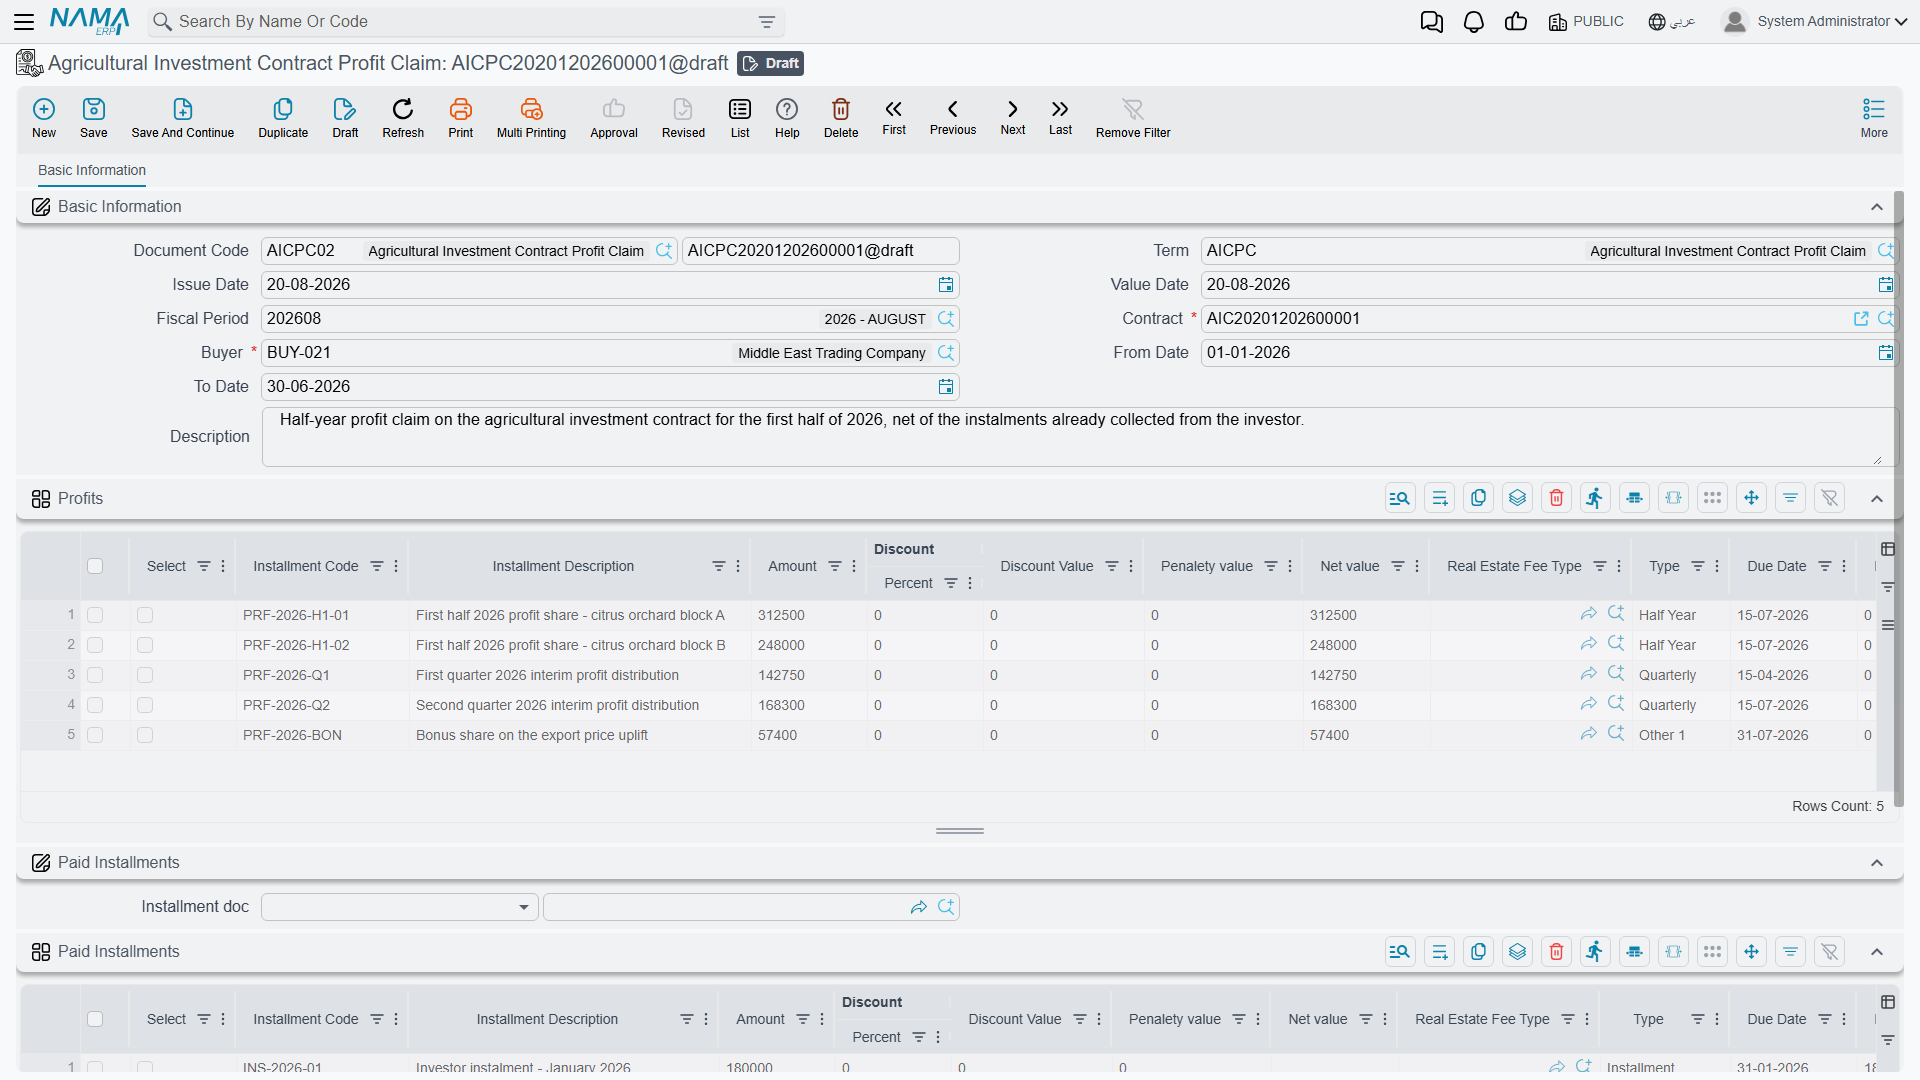Click the Draft status badge
Screen dimensions: 1920x1080
pyautogui.click(x=770, y=63)
